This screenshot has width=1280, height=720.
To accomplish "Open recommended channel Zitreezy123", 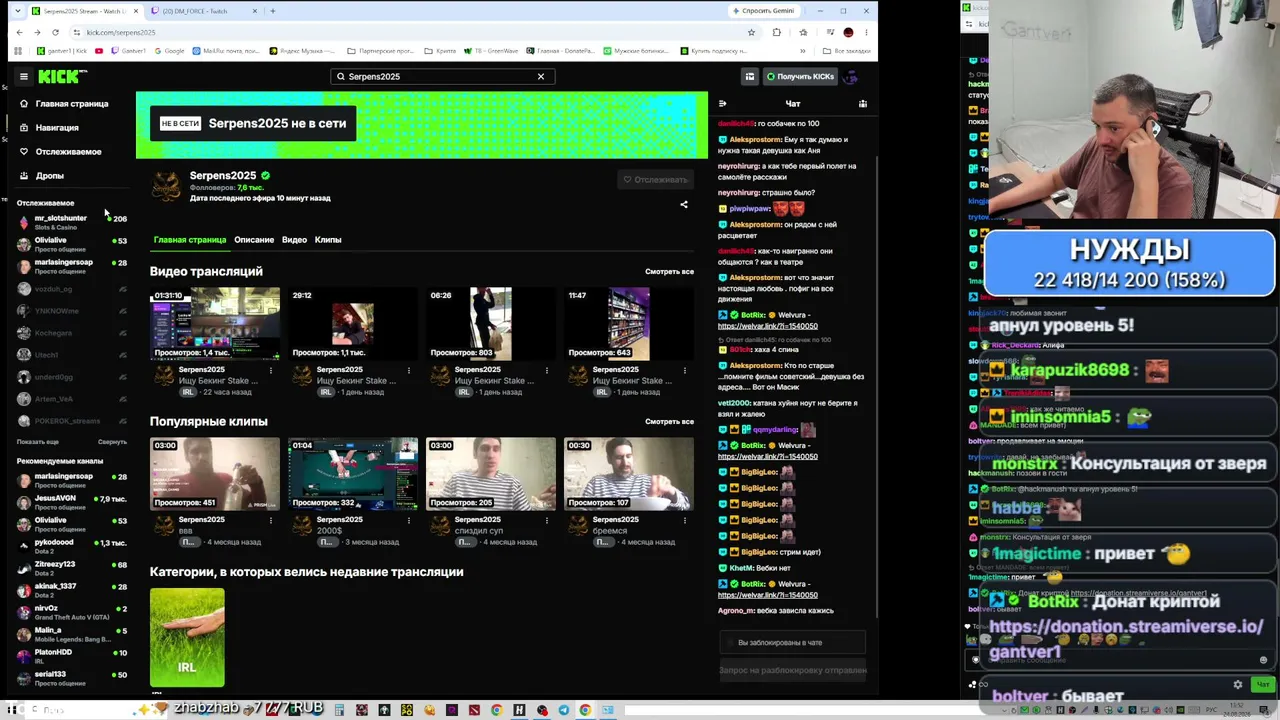I will [x=72, y=568].
